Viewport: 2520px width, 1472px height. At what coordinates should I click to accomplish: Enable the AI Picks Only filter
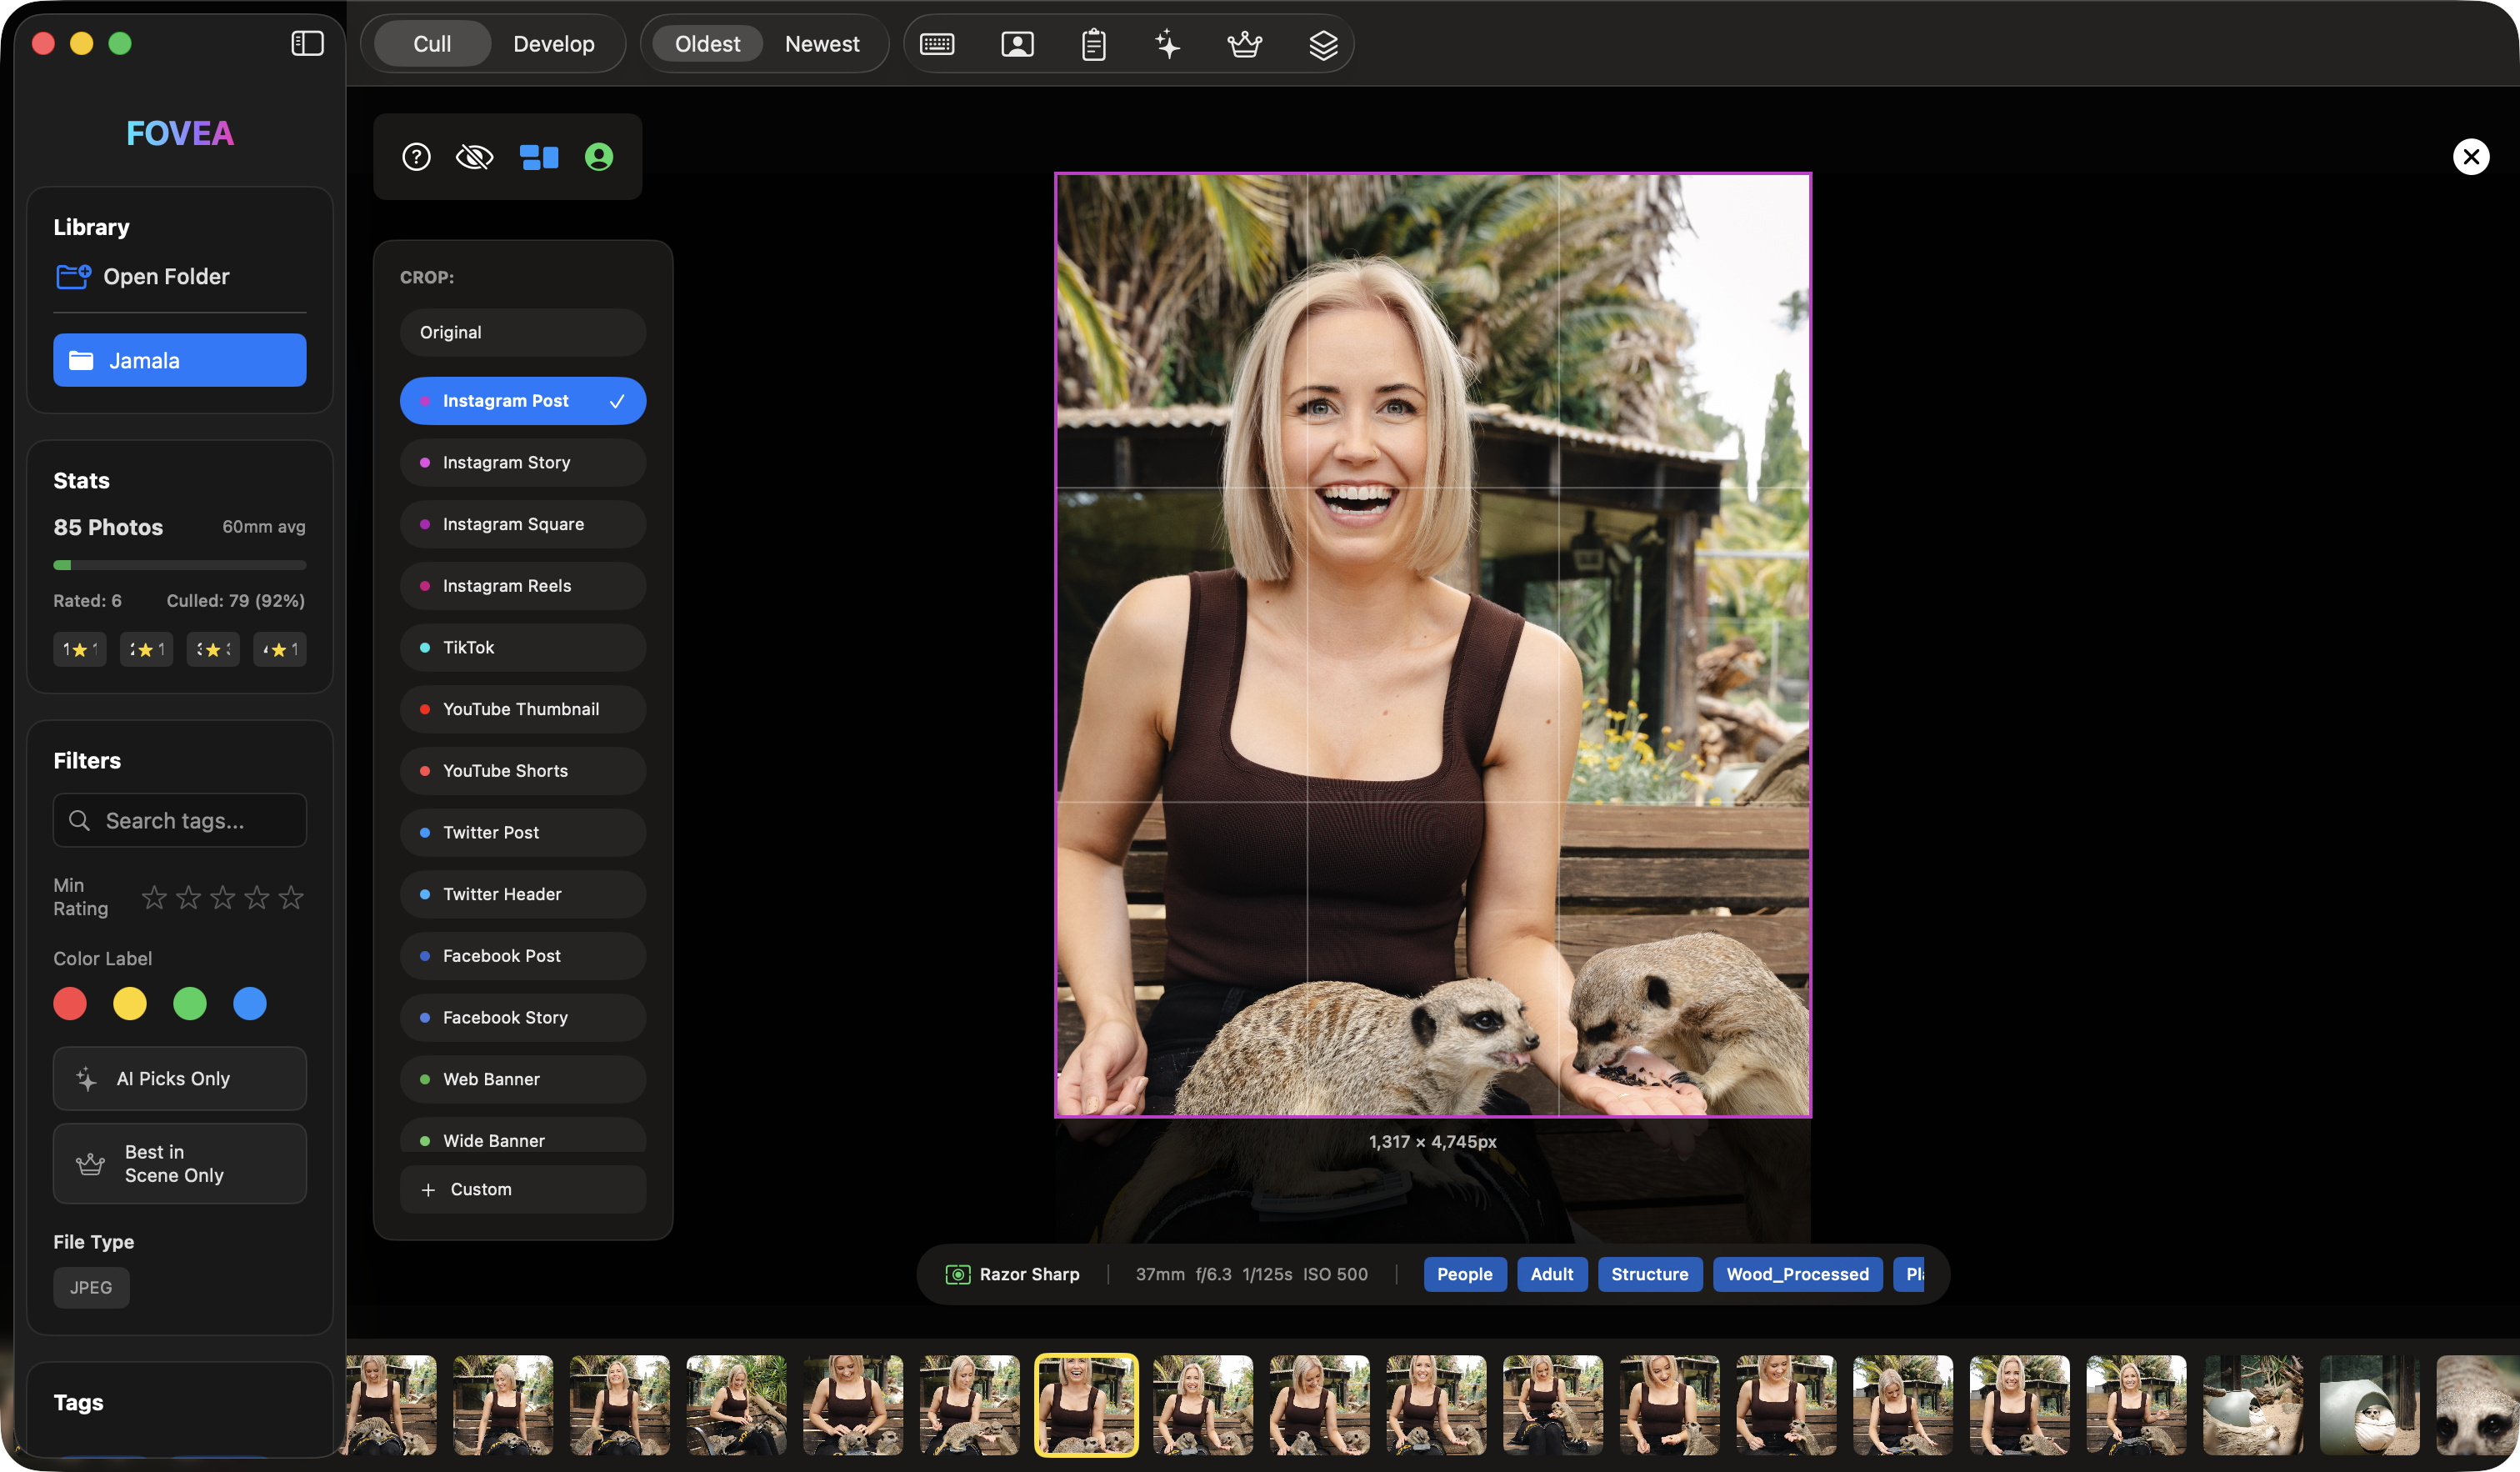[x=180, y=1078]
